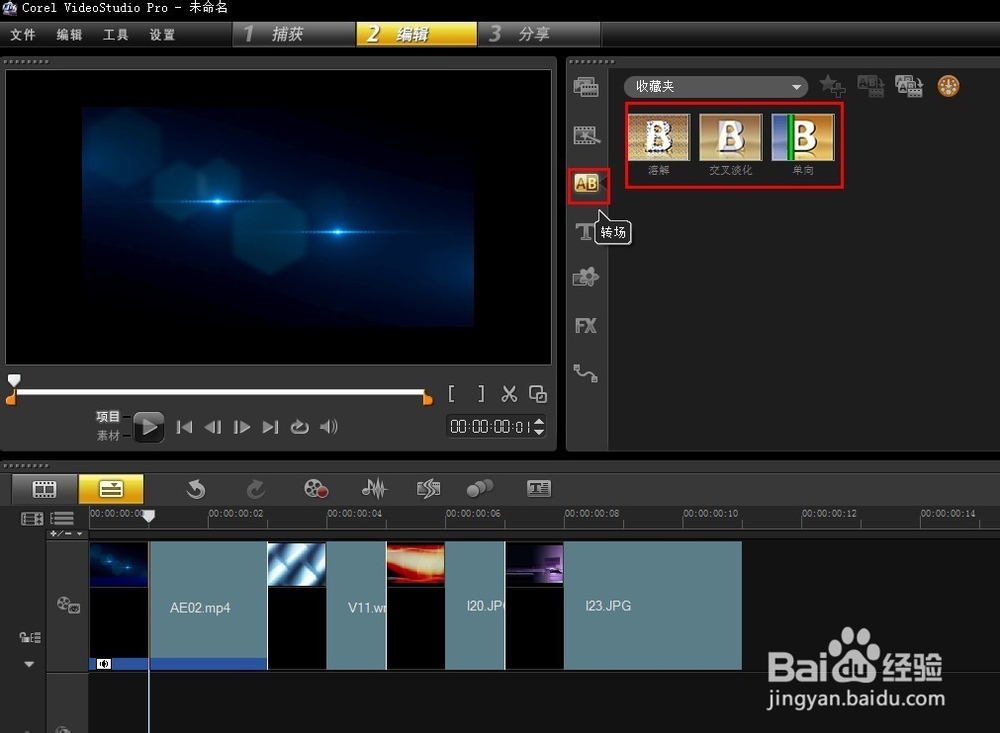
Task: Open the Motion Tracking spheres icon
Action: (x=480, y=489)
